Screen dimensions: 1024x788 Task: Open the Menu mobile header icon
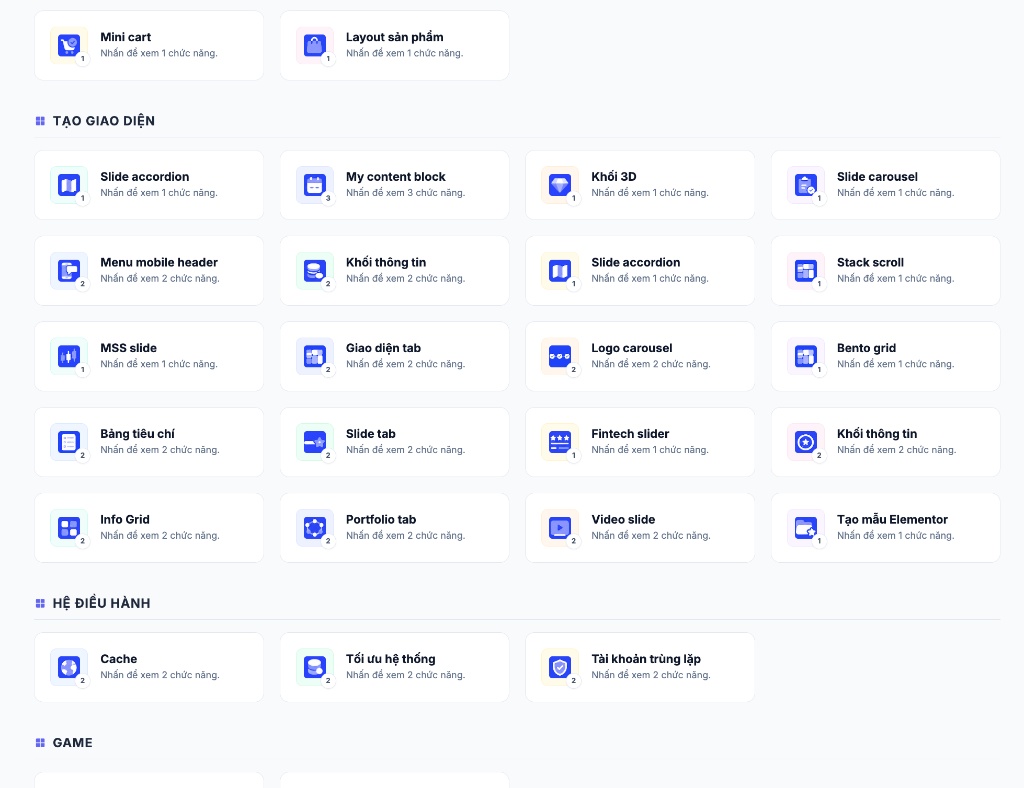pyautogui.click(x=69, y=270)
